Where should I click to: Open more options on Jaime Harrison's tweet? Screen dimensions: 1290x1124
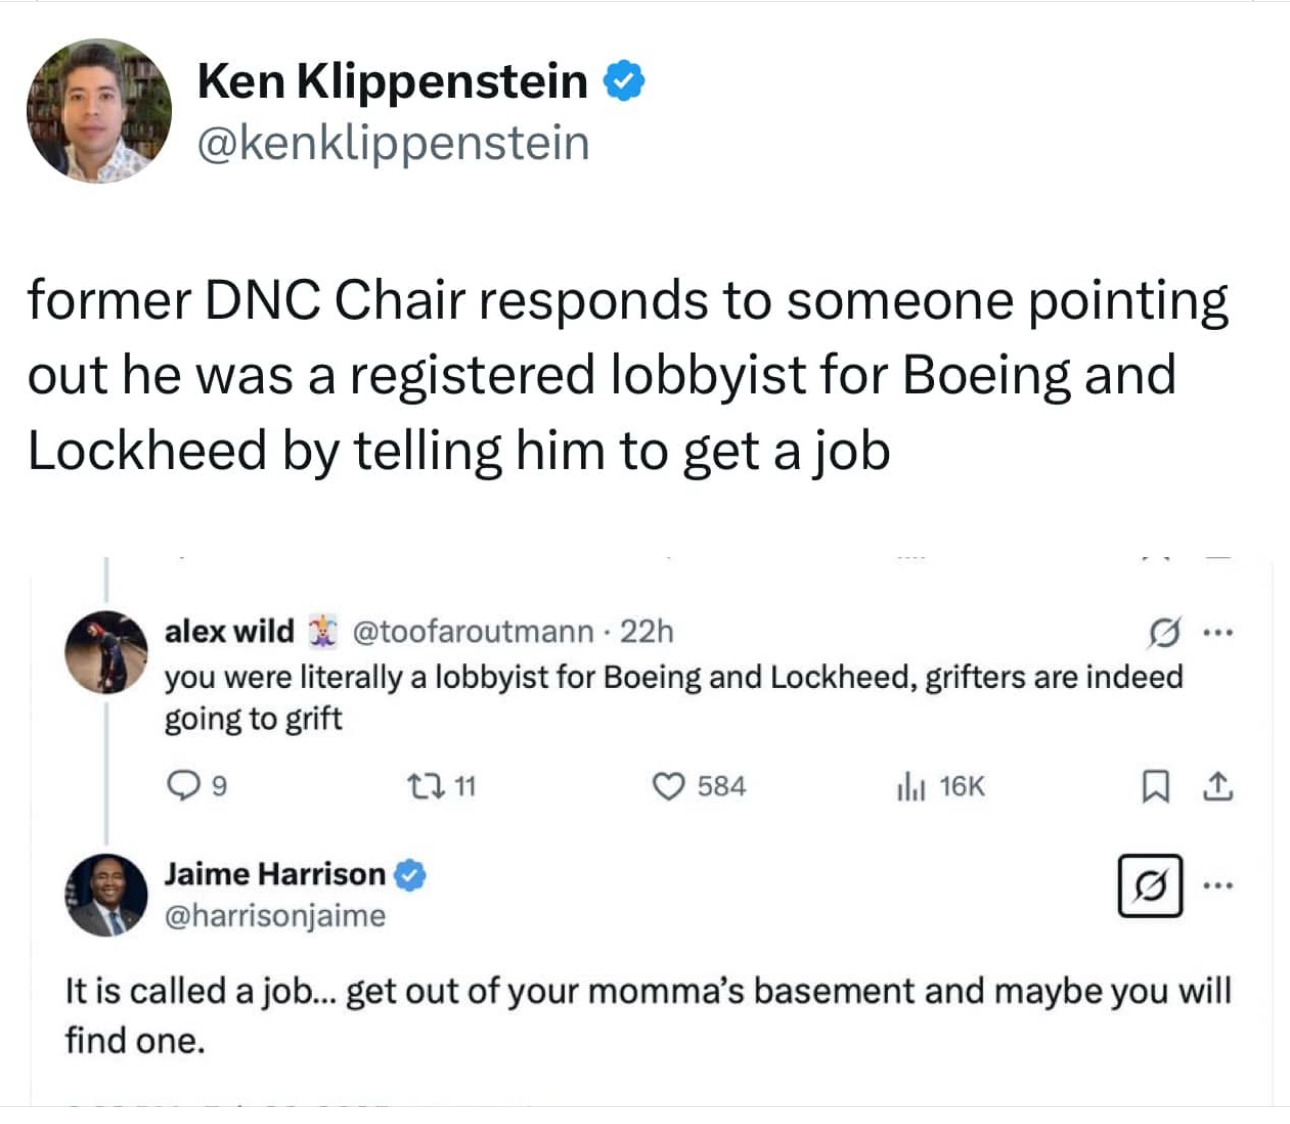(x=1218, y=886)
